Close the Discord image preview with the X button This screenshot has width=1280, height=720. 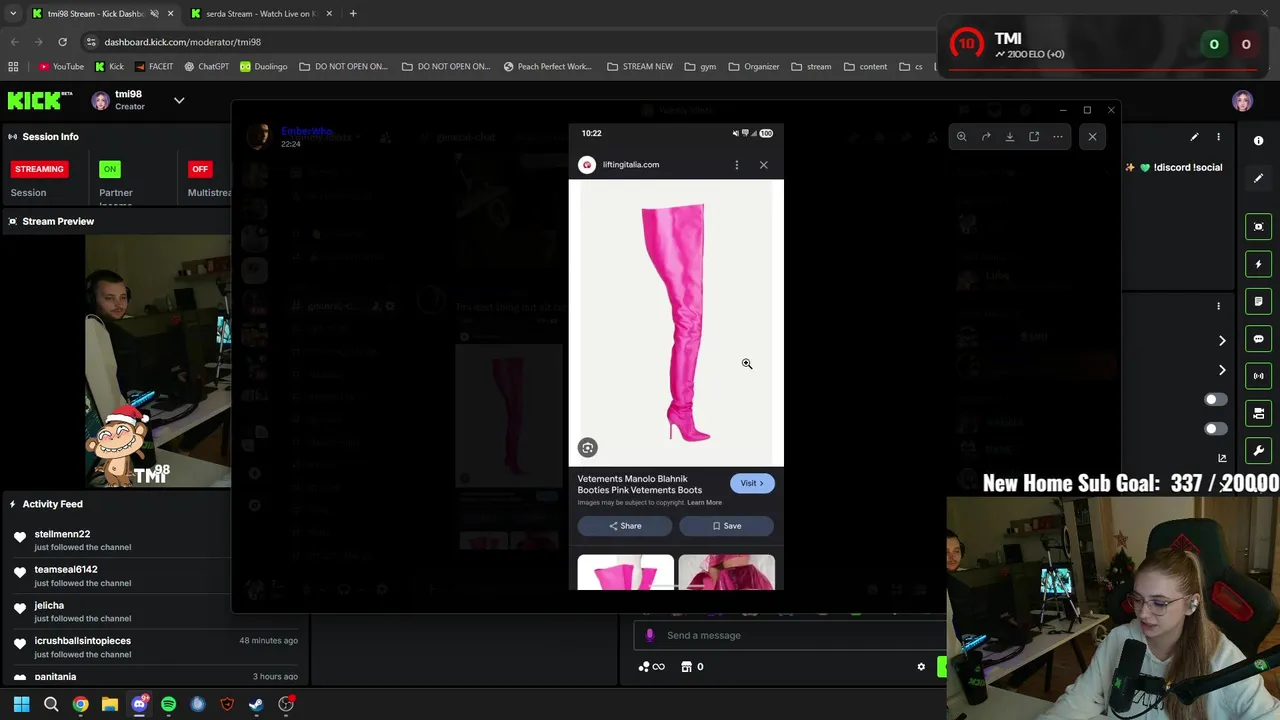tap(1092, 137)
